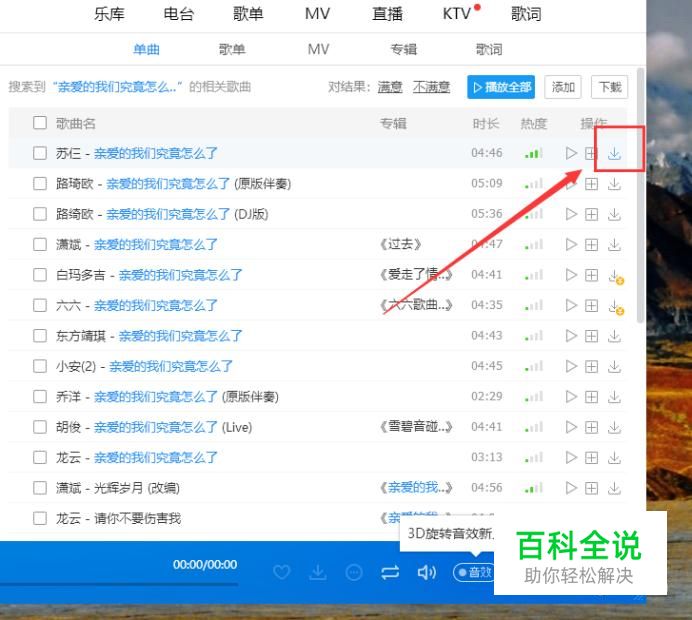Open album 《亲爱的我..》 link of 潇斌
Image resolution: width=692 pixels, height=620 pixels.
(416, 488)
